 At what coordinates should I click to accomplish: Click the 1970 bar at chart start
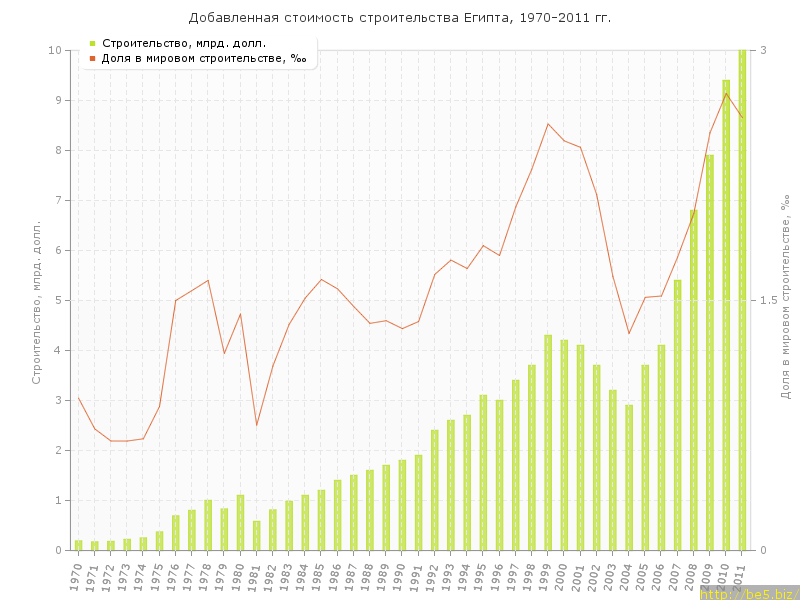pyautogui.click(x=78, y=545)
